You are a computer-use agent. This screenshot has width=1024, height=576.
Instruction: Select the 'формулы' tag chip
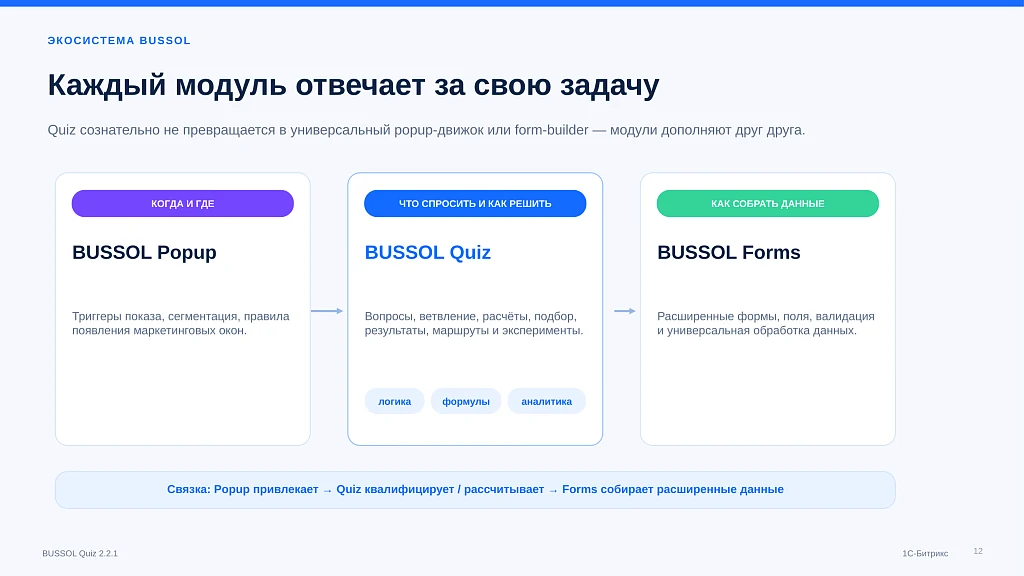[x=466, y=401]
